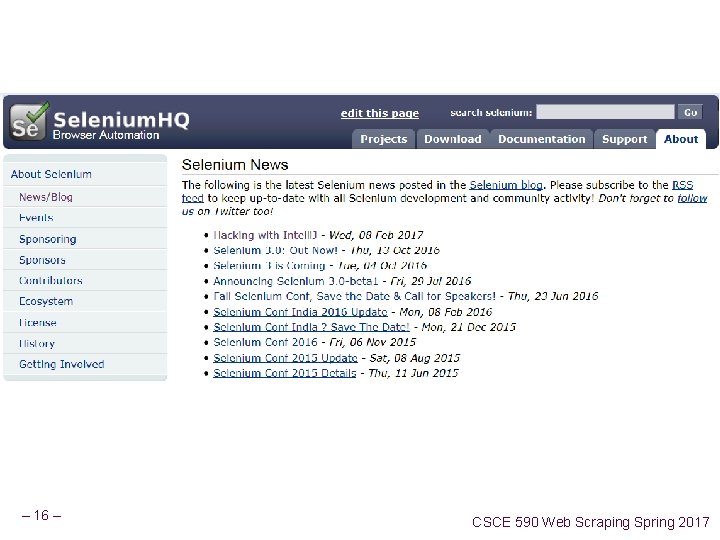Click 'CSCE 590 Web Scraping Spring 2017' footer

click(591, 522)
